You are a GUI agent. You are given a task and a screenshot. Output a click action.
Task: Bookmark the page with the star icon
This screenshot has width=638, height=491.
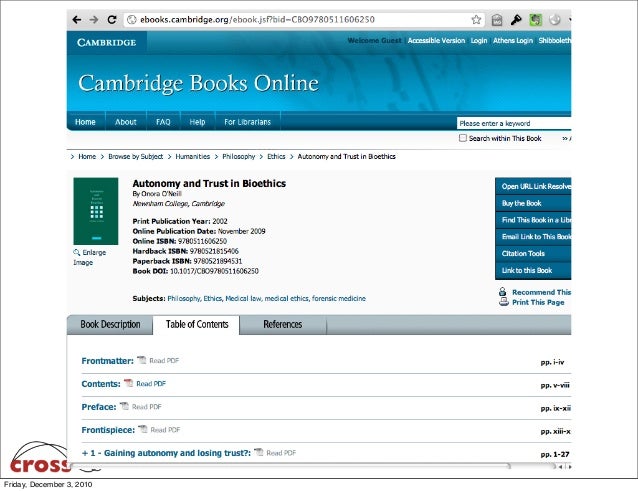click(x=476, y=20)
